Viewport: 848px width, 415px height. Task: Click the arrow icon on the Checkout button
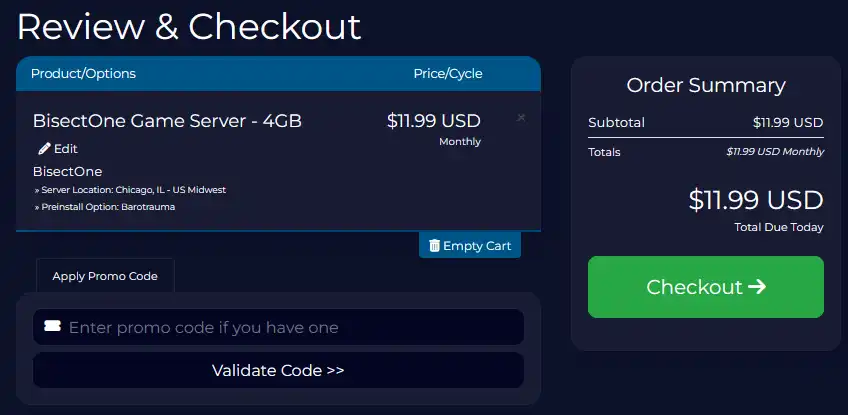[x=757, y=287]
